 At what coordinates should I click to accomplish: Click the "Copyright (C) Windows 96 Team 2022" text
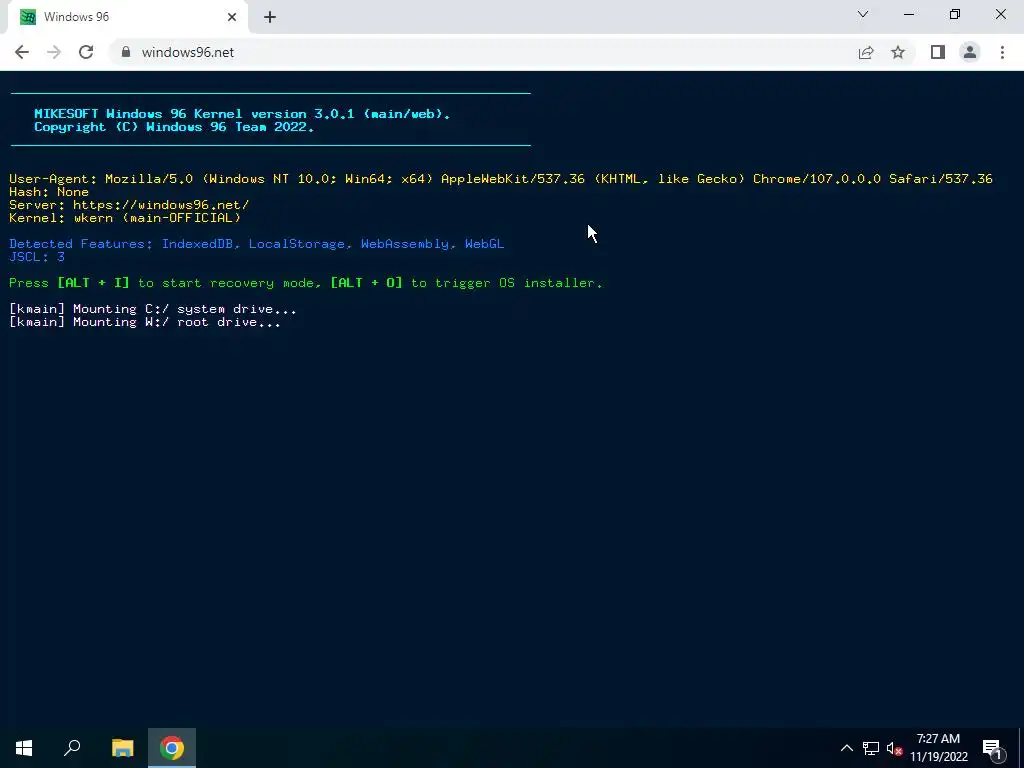174,127
